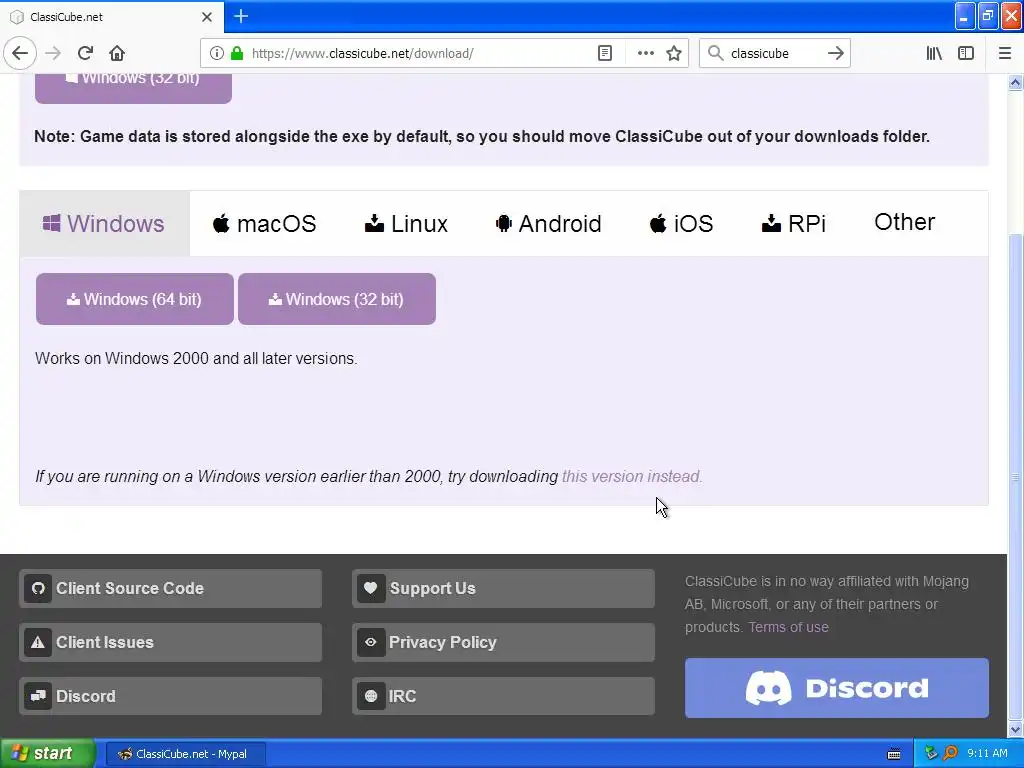The height and width of the screenshot is (768, 1024).
Task: Select ClassiCube.net - Mypal taskbar button
Action: 185,754
